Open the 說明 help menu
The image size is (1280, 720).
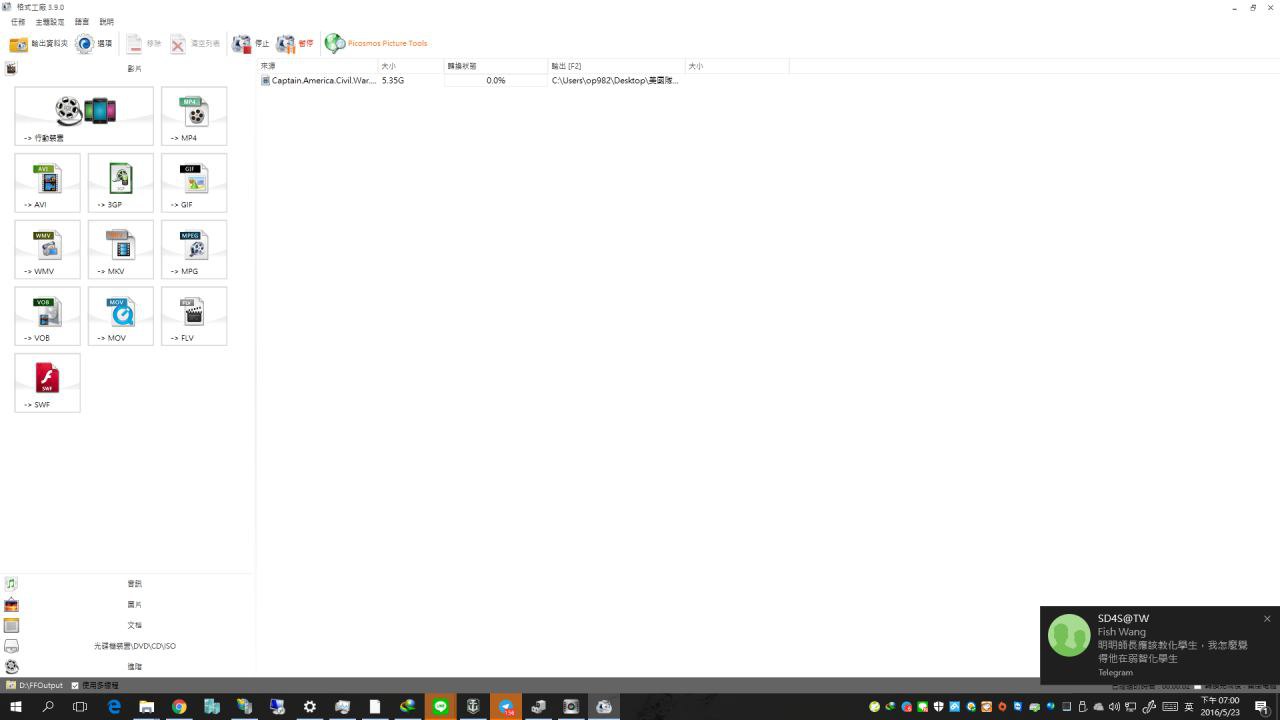coord(107,22)
